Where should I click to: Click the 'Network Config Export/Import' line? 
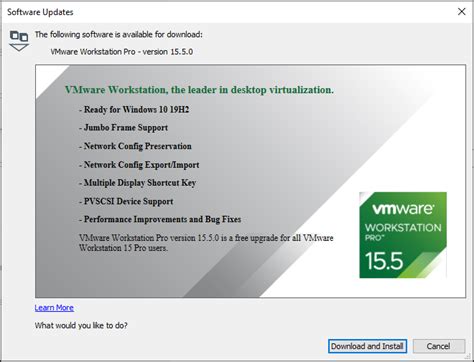(x=139, y=165)
